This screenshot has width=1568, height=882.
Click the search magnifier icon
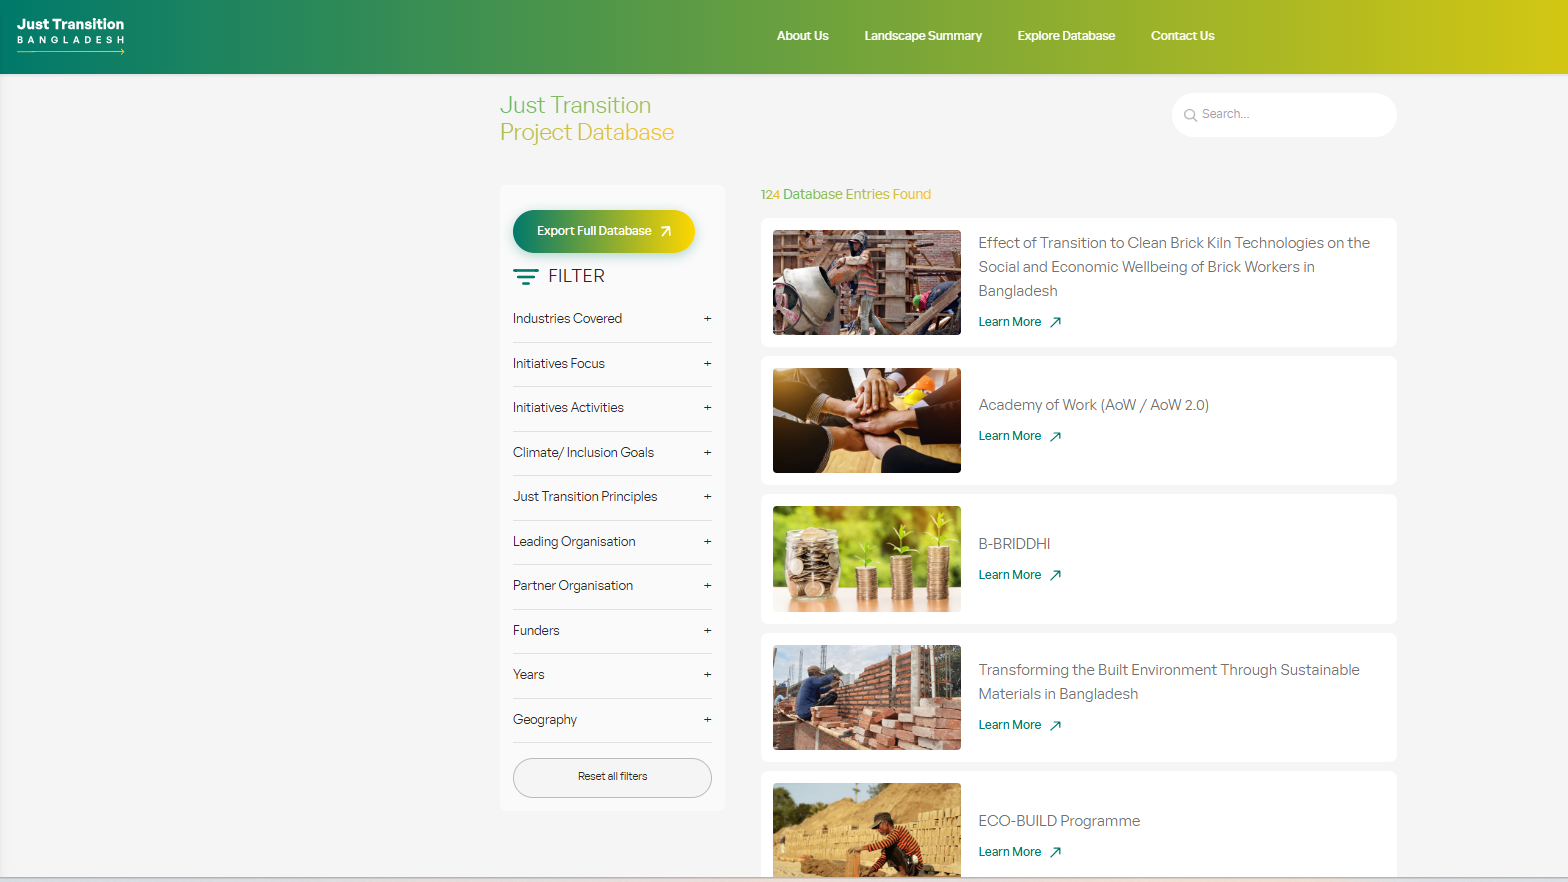(x=1190, y=115)
